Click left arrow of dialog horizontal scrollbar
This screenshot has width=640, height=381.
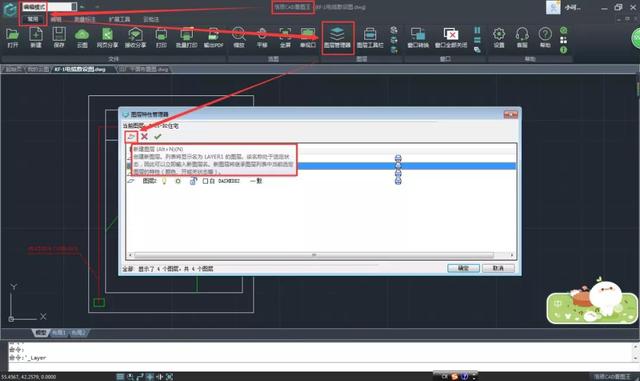pyautogui.click(x=130, y=255)
